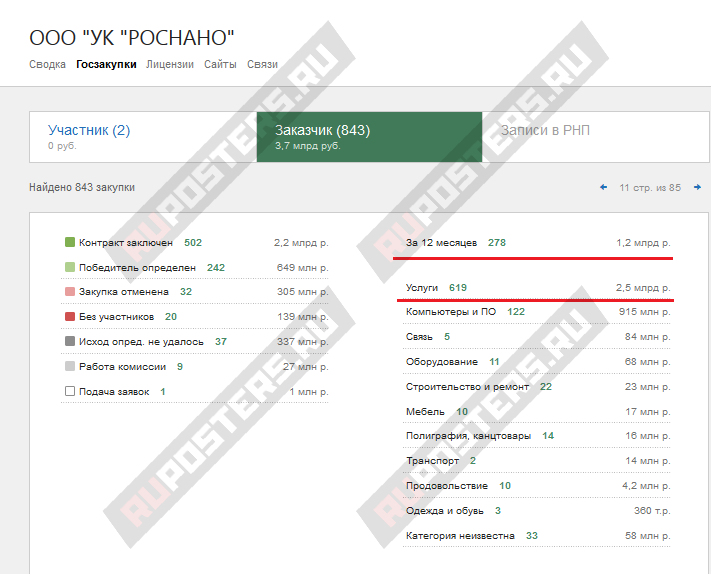Open the 'Одежда и обувь' category
Screen dimensions: 711x574
coord(445,511)
